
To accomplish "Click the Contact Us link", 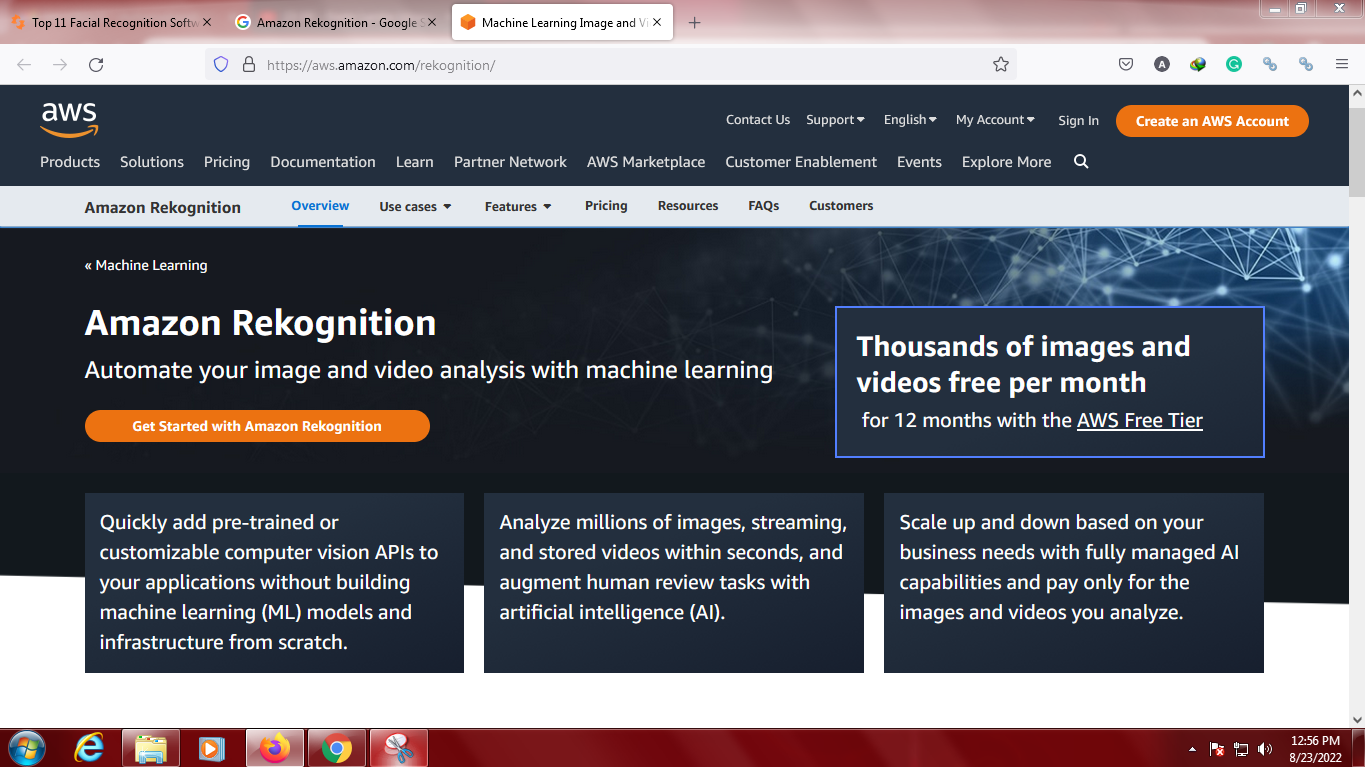I will coord(758,120).
